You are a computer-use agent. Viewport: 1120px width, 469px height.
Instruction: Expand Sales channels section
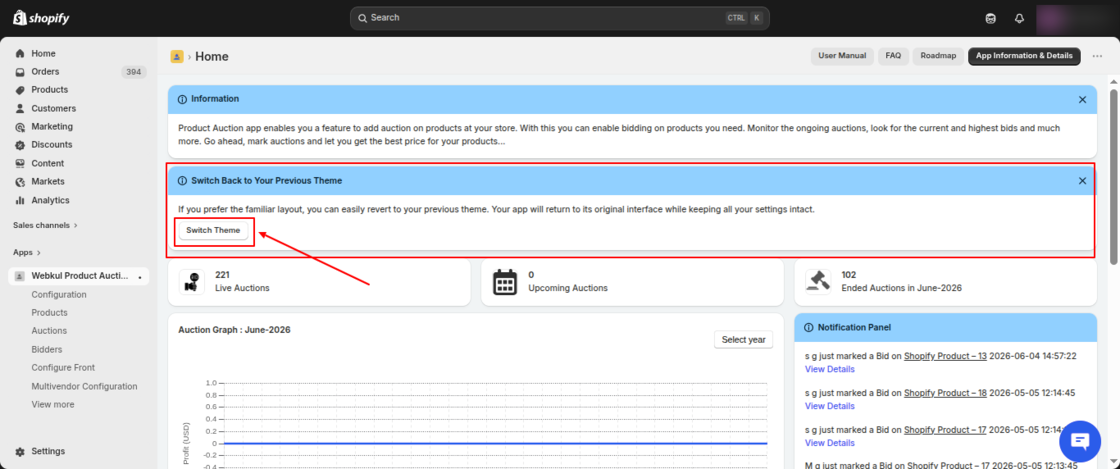coord(45,225)
